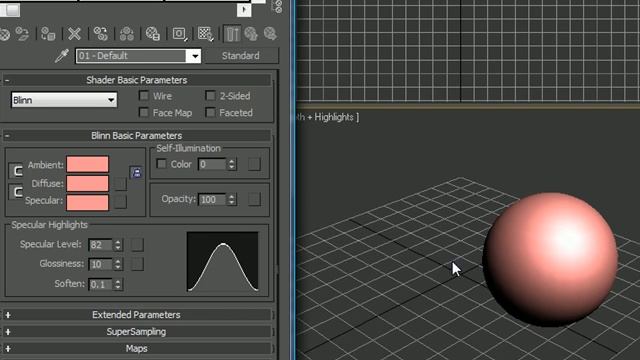Click the Soften value field
640x360 pixels.
click(100, 284)
